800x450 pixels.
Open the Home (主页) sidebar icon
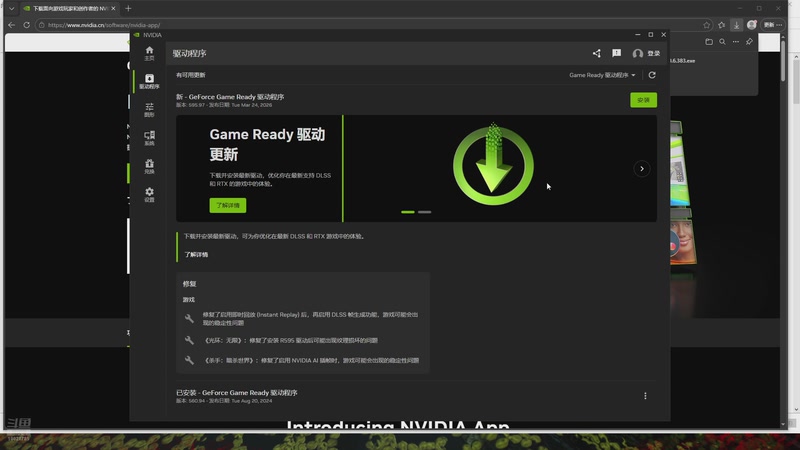[149, 53]
